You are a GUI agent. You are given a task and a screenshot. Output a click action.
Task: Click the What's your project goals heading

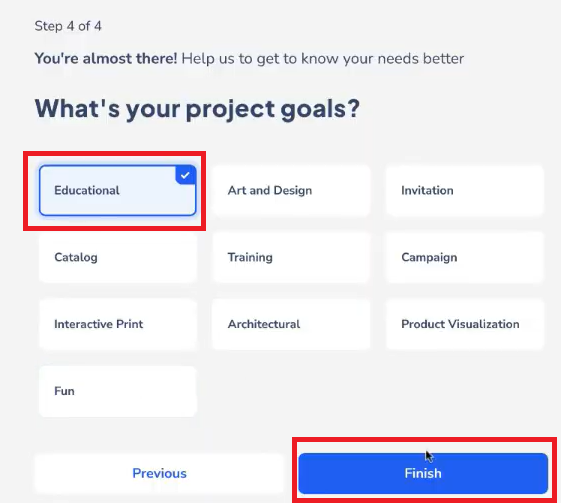pyautogui.click(x=197, y=109)
